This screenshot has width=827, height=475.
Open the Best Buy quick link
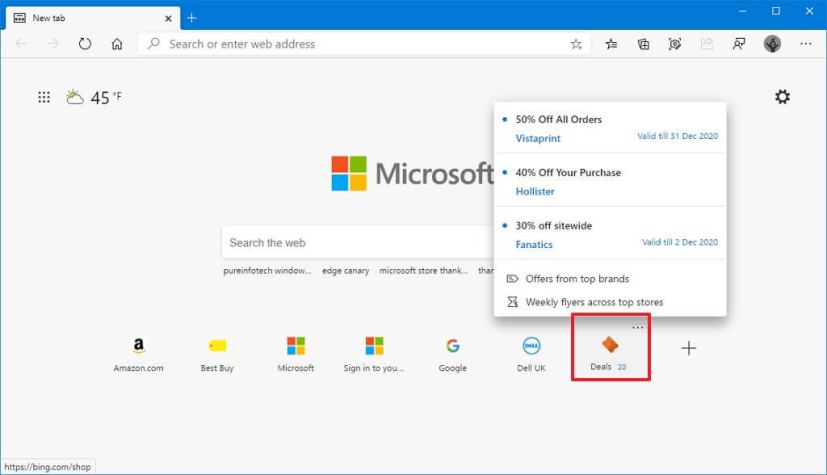point(217,354)
